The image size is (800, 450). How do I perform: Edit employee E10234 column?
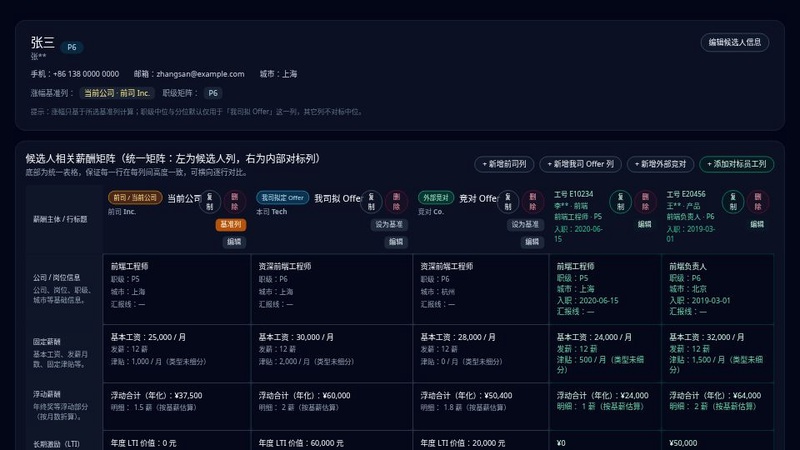click(x=644, y=224)
